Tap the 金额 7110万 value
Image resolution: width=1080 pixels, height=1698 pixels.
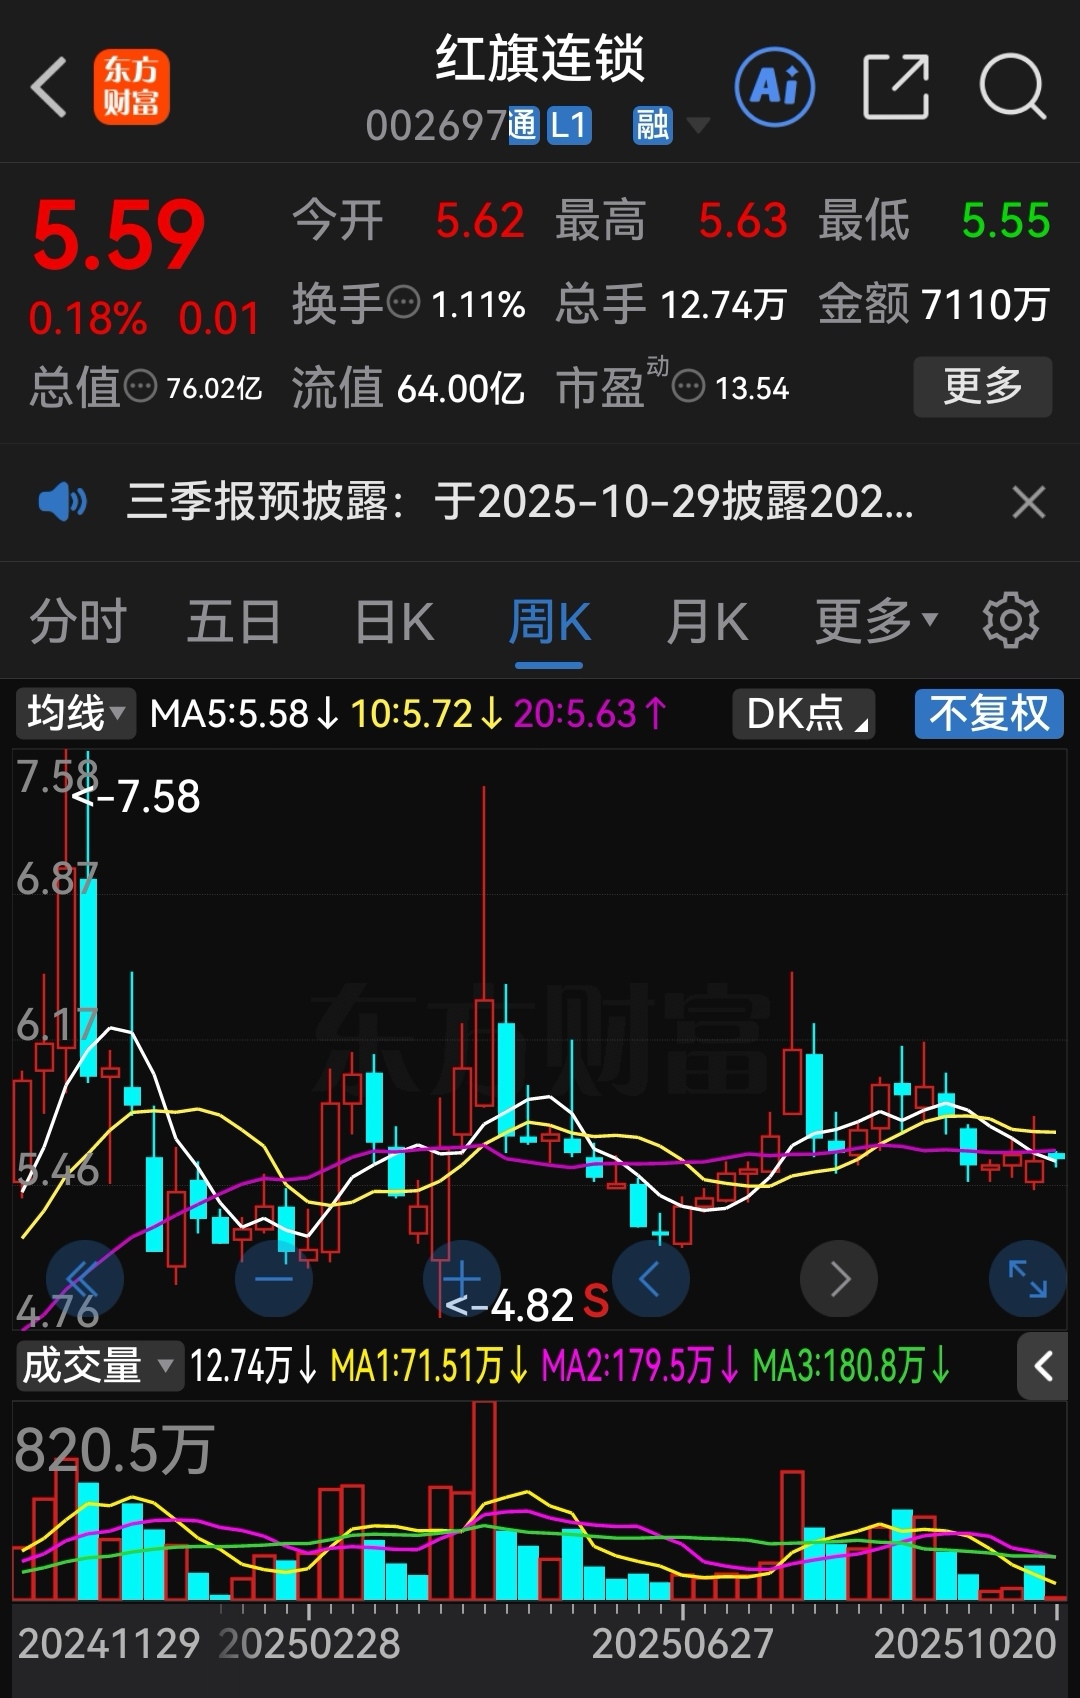(985, 303)
